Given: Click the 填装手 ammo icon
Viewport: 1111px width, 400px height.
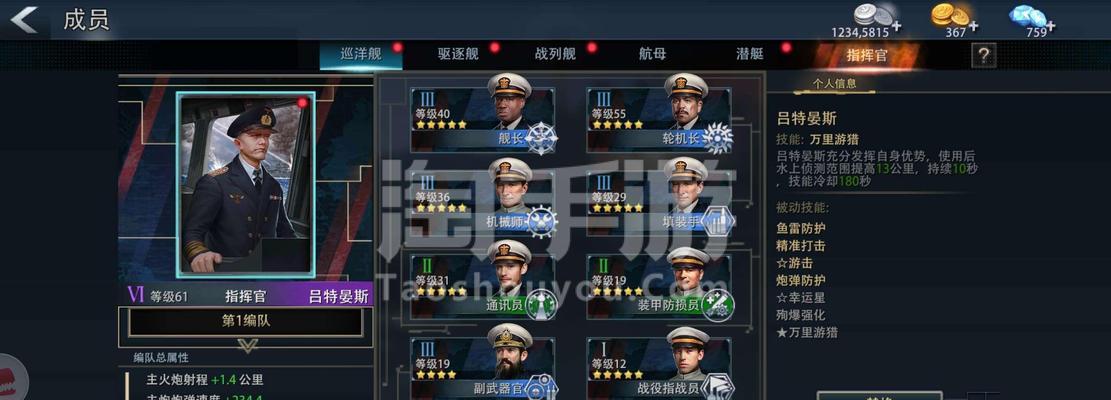Looking at the screenshot, I should [x=717, y=222].
